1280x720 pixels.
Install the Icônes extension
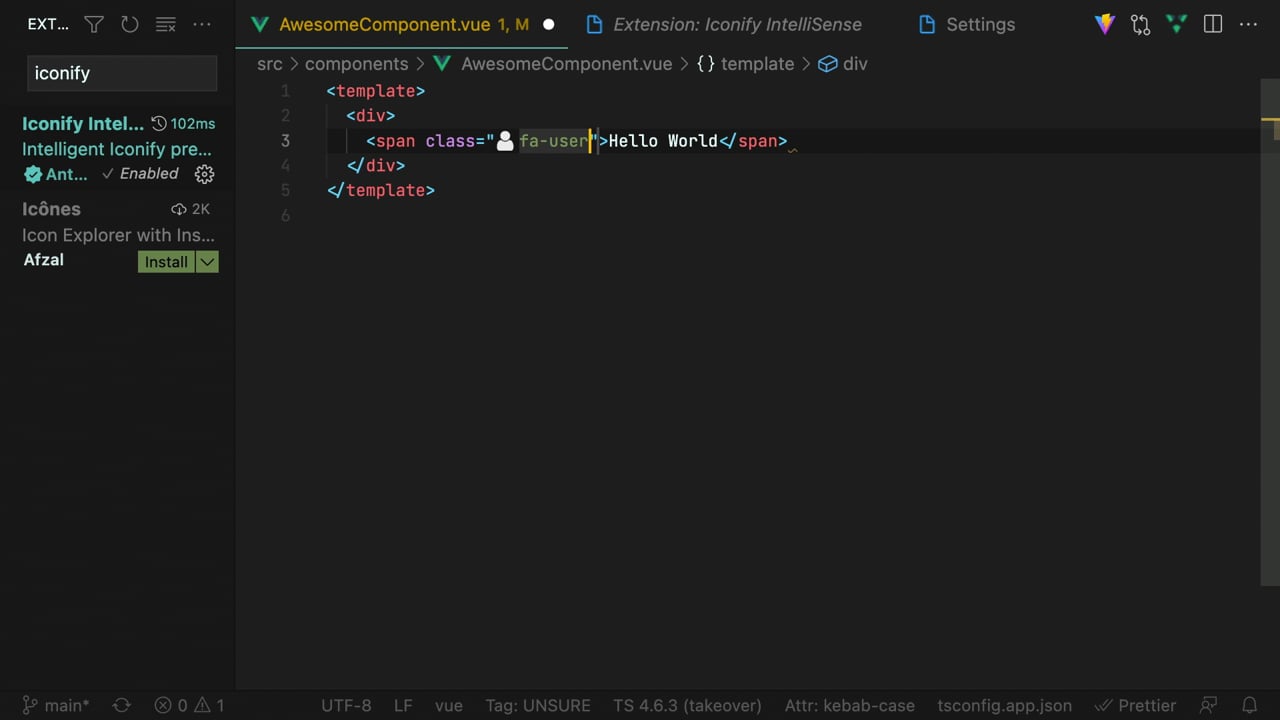point(166,262)
